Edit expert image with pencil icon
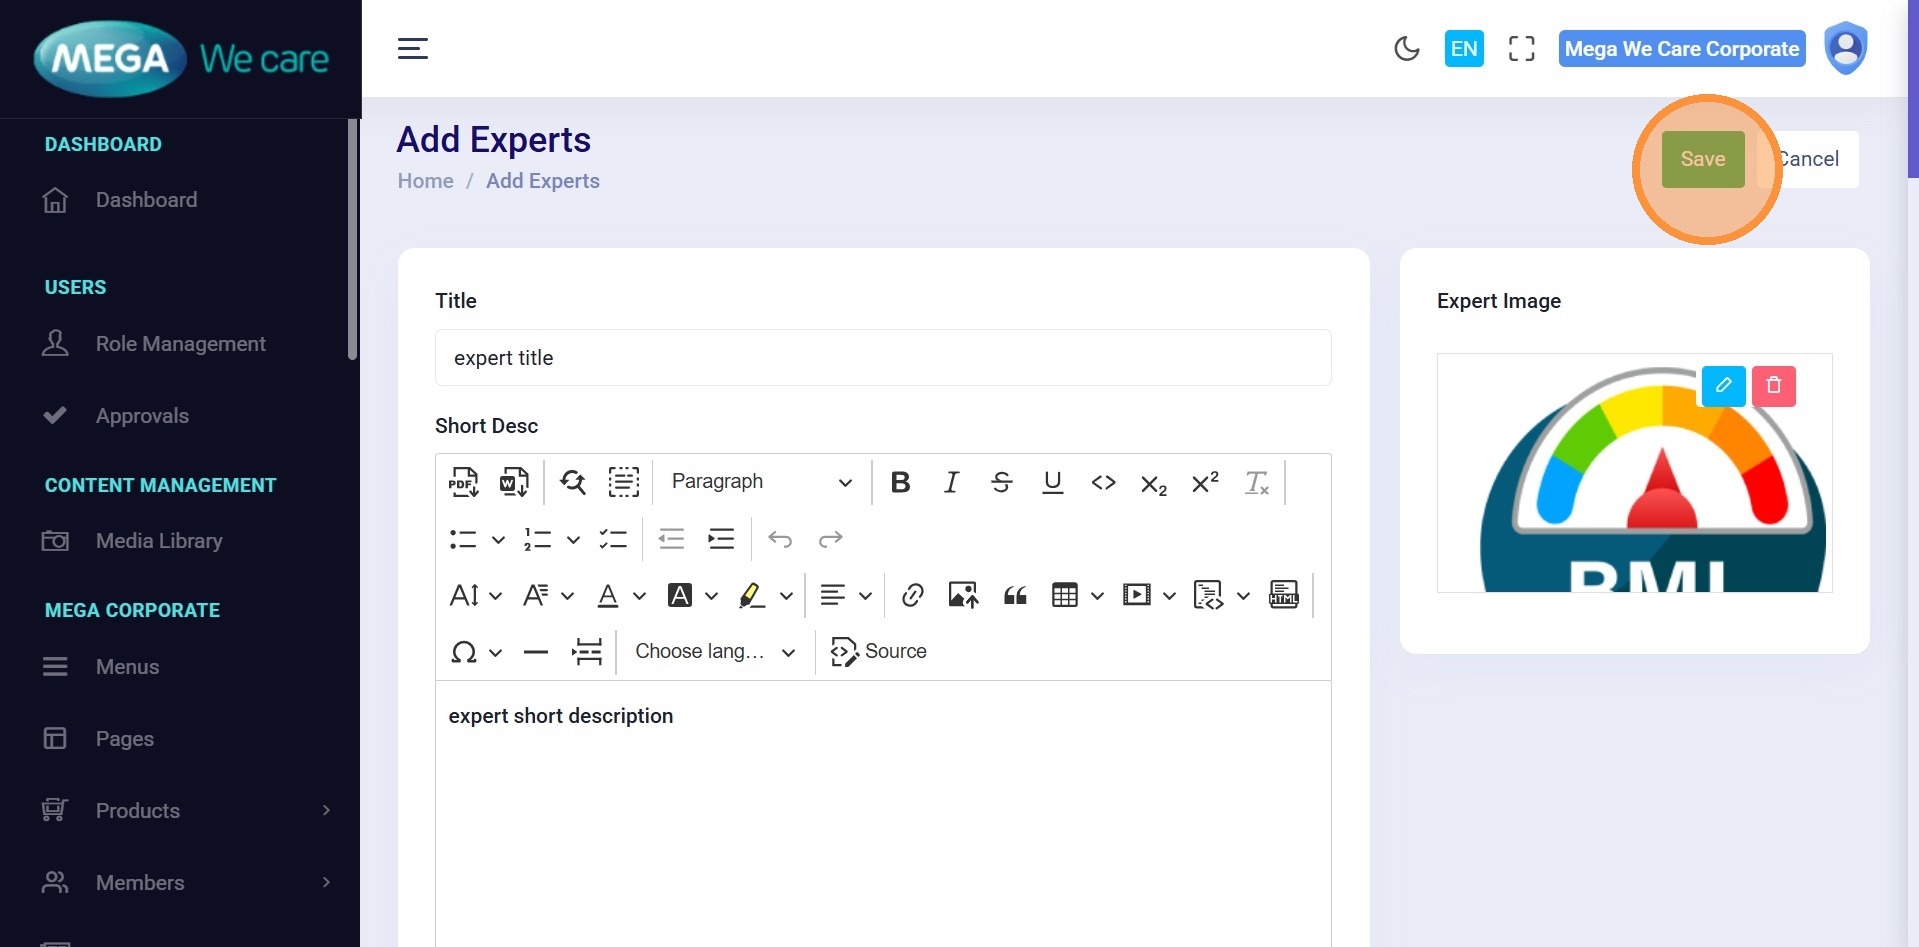The image size is (1919, 947). [x=1723, y=386]
